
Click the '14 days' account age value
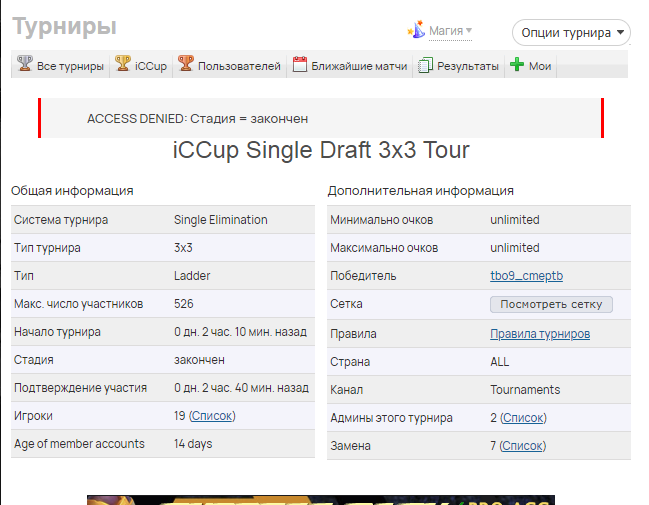tap(193, 444)
